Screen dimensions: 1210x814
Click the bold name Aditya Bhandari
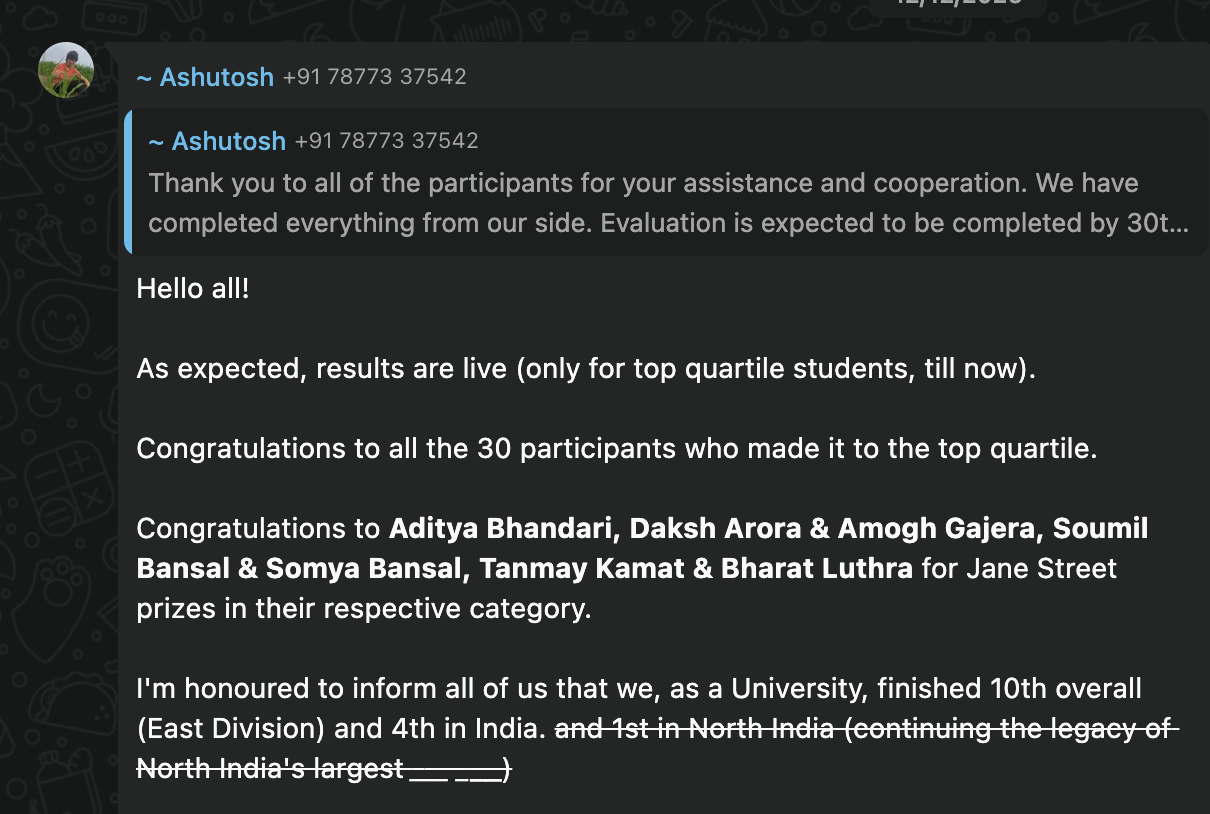(x=501, y=528)
